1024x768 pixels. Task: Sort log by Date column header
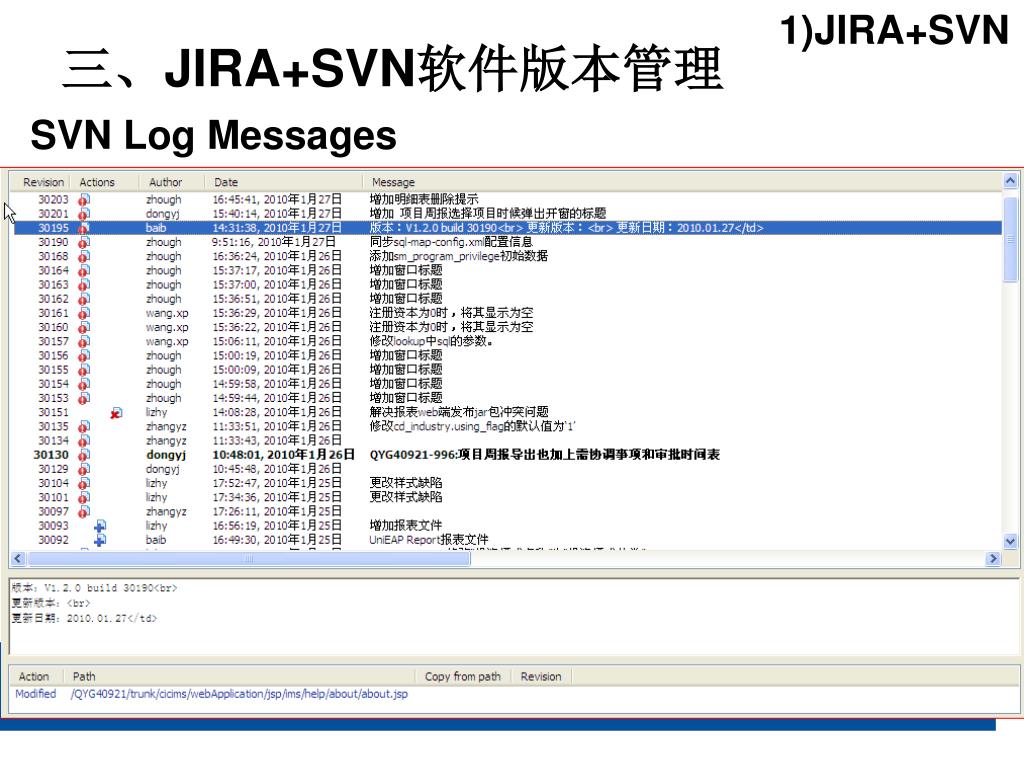point(226,182)
